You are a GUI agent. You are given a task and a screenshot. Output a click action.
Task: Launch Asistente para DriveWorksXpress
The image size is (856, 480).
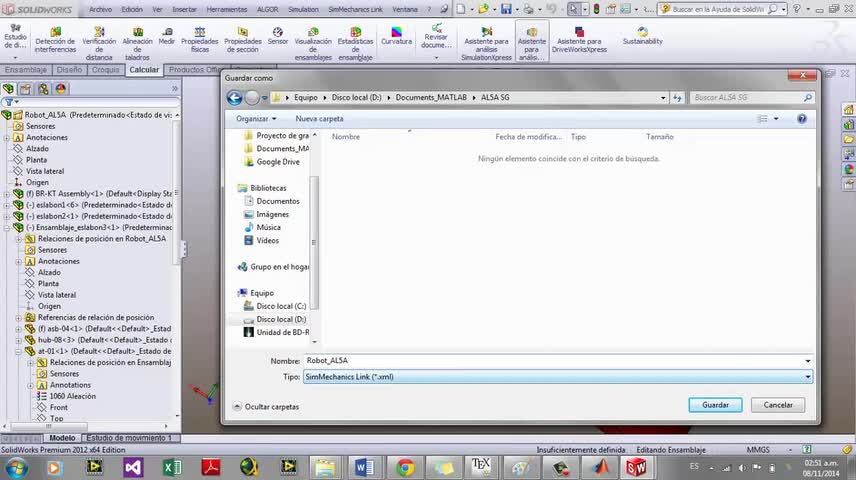pos(579,40)
